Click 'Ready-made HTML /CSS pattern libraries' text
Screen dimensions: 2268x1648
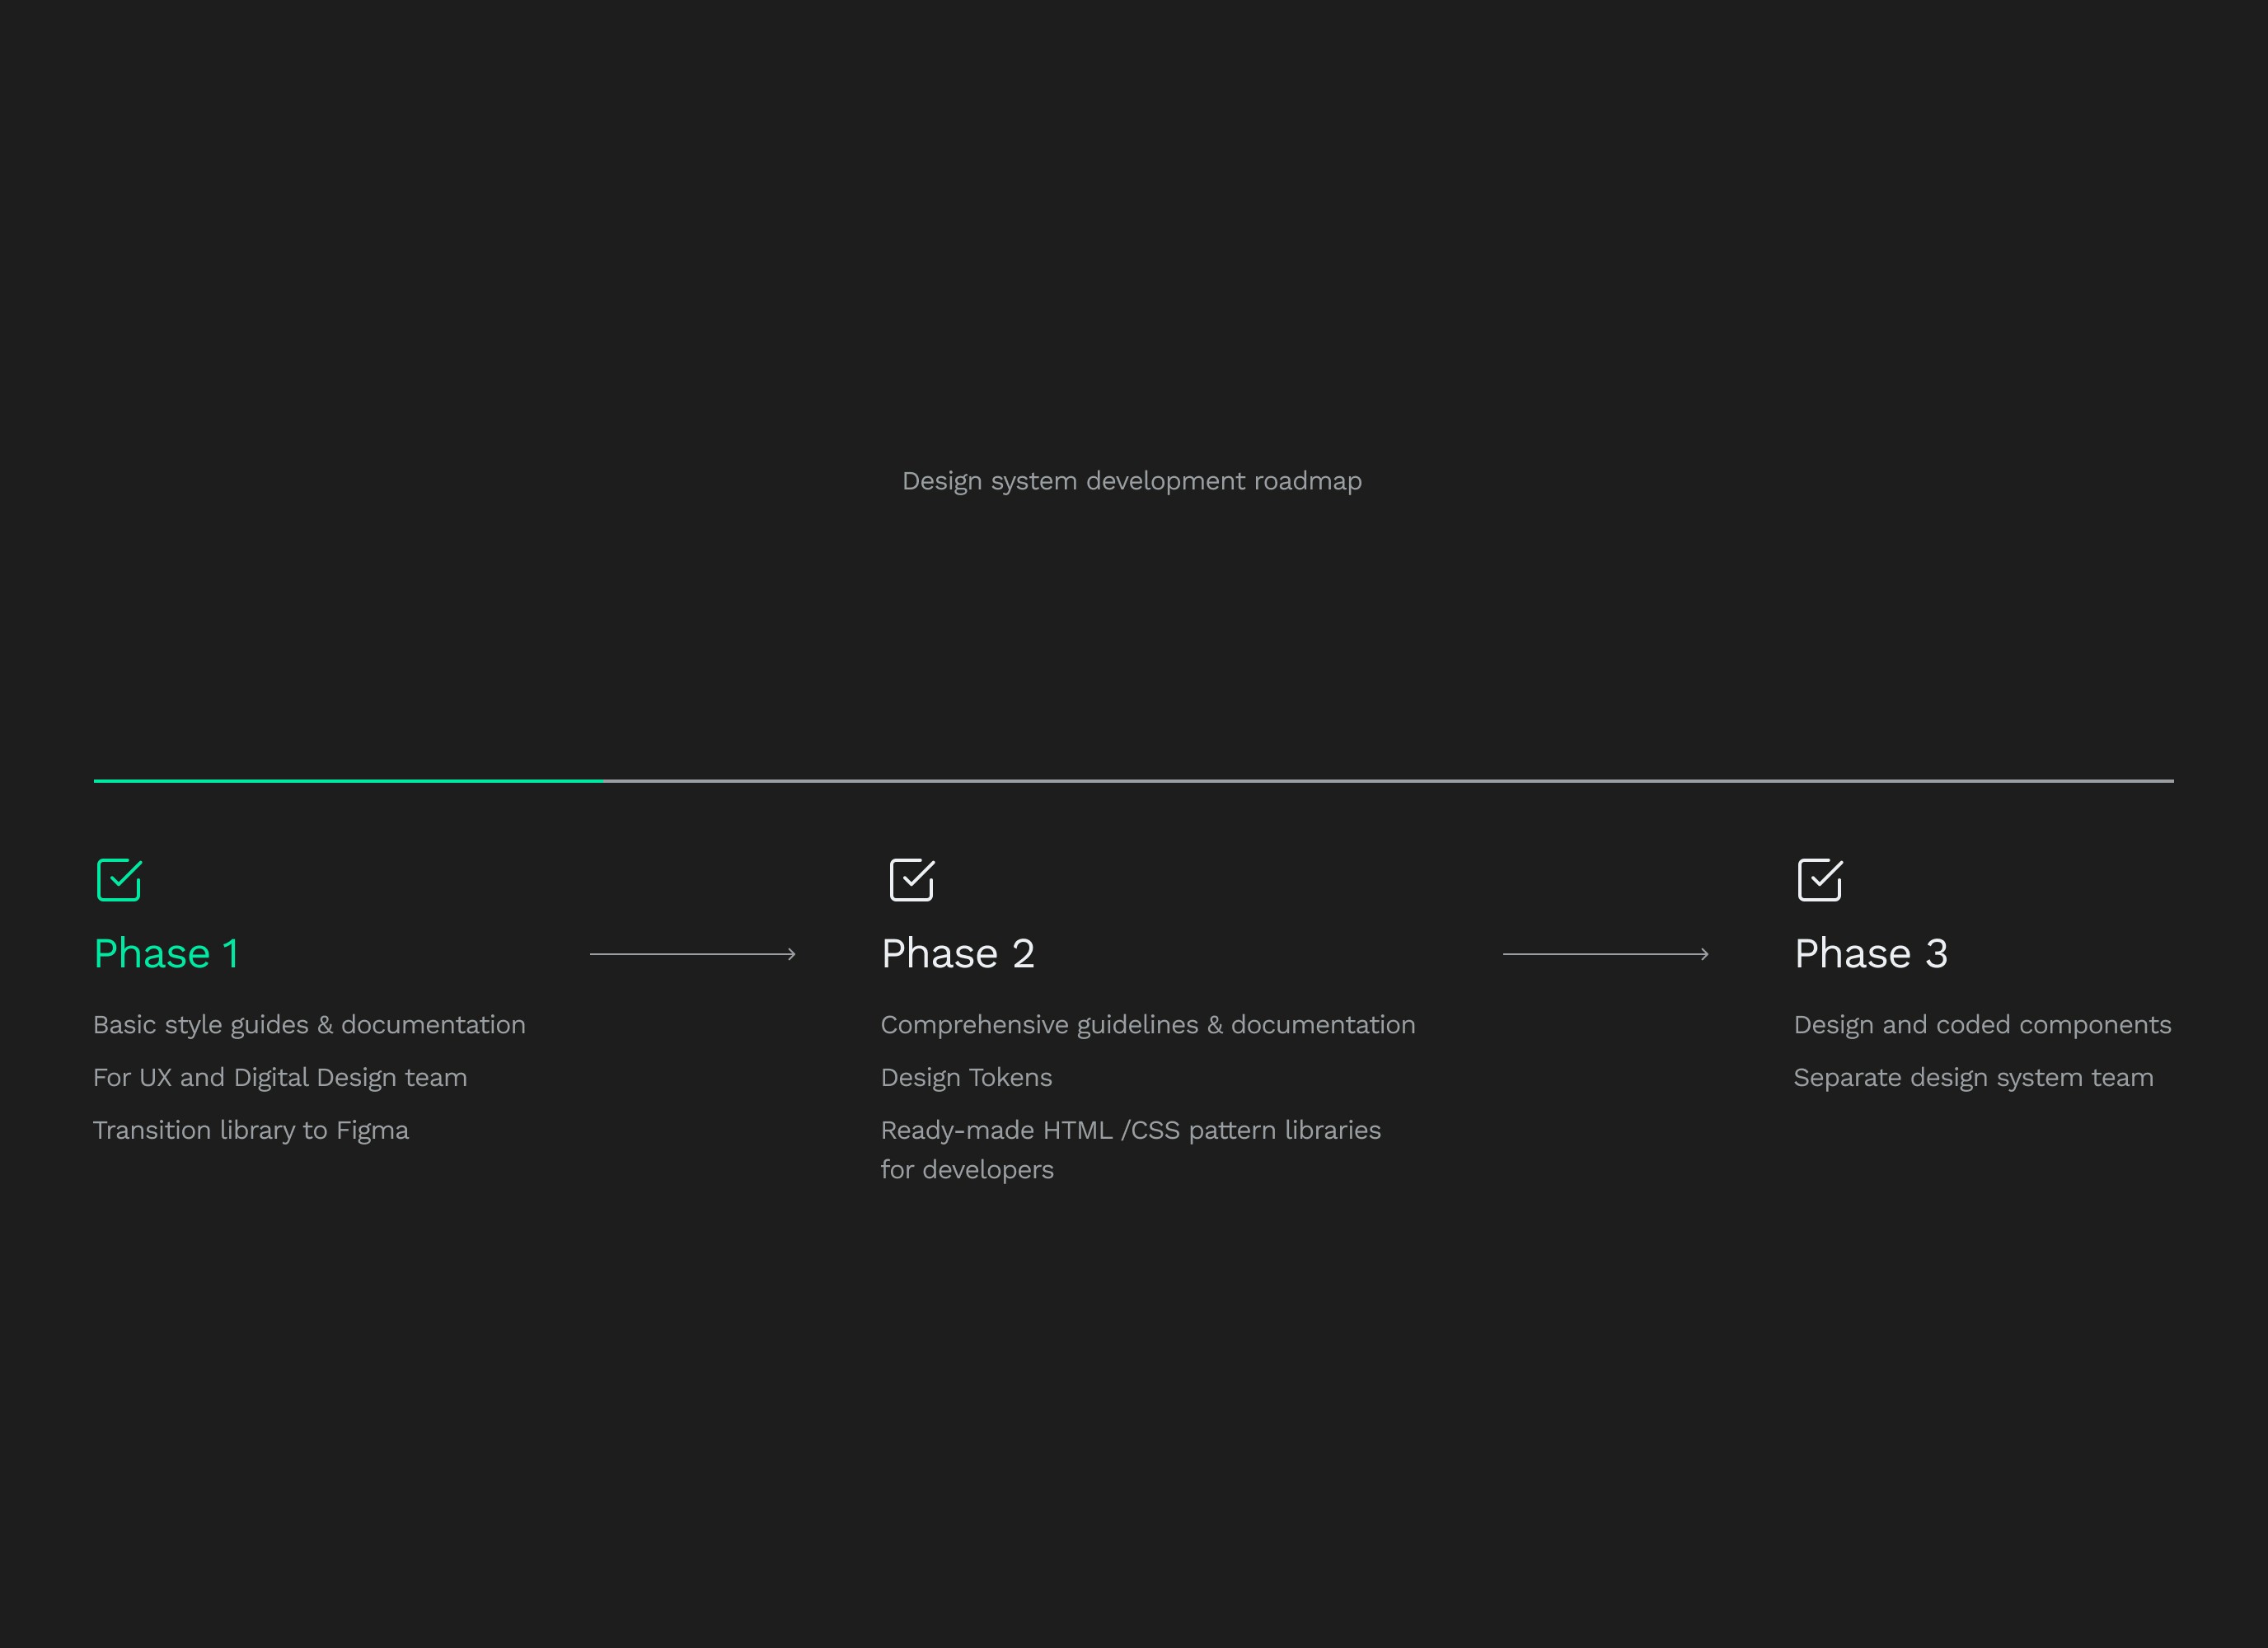(x=1130, y=1130)
